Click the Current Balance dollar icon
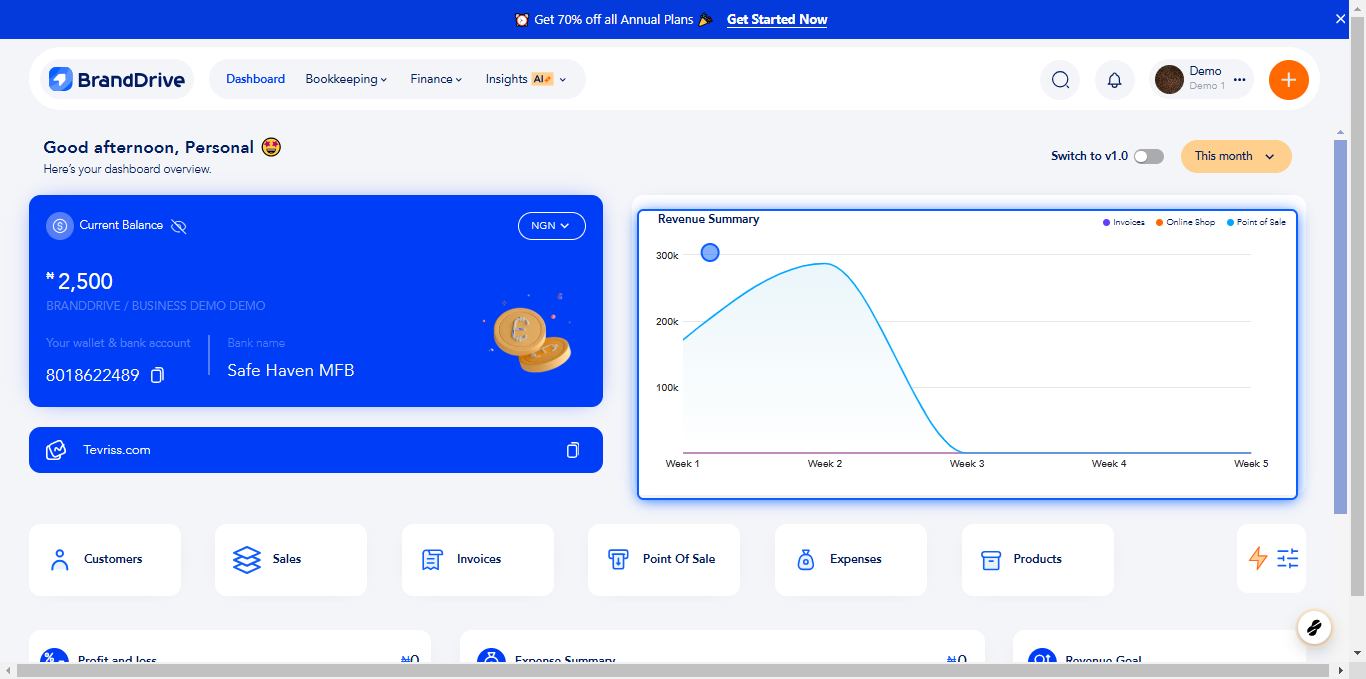Image resolution: width=1366 pixels, height=679 pixels. coord(60,226)
